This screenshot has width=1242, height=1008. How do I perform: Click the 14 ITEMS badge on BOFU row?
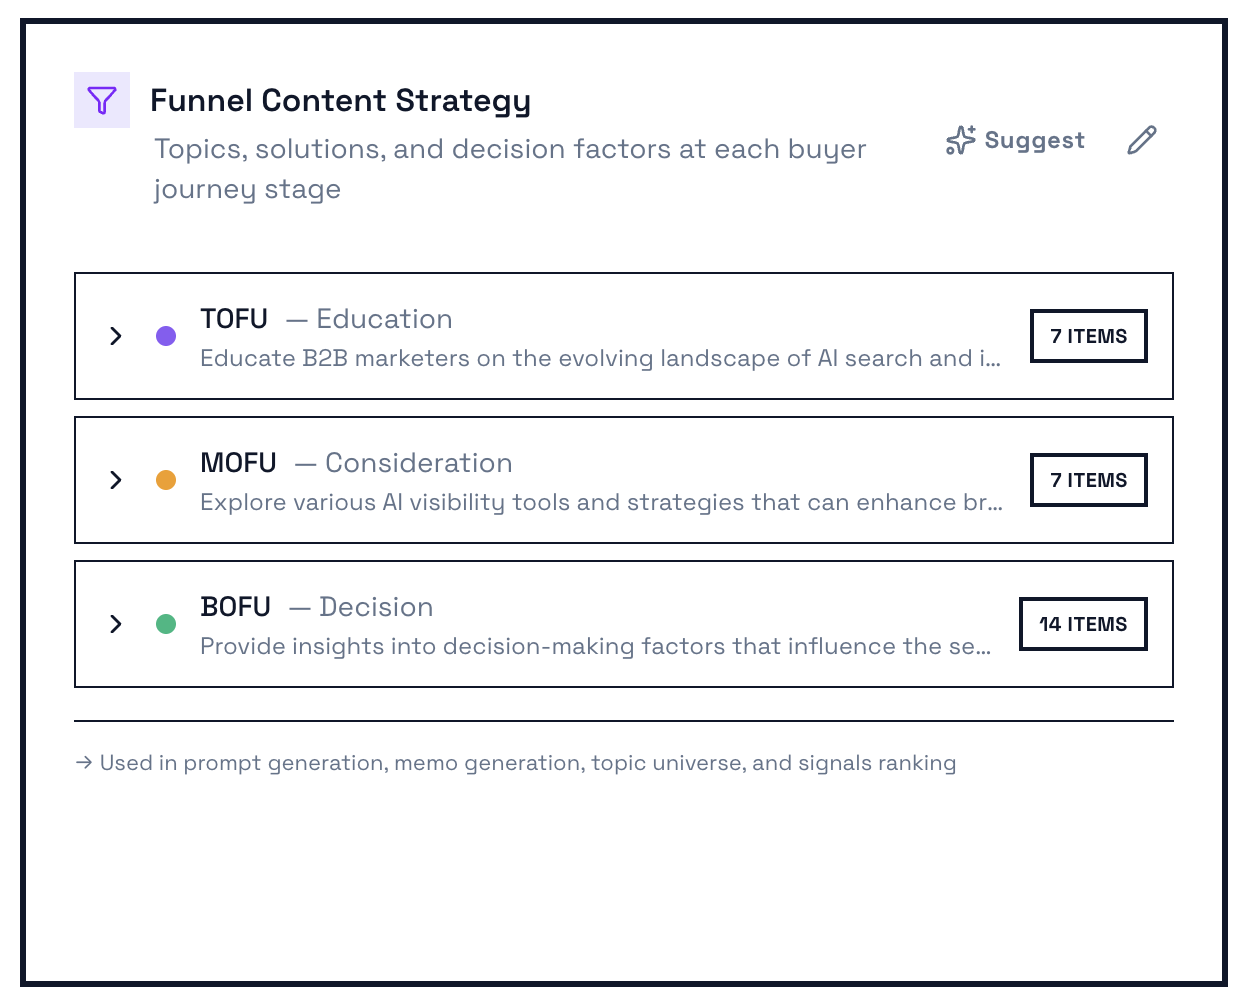pos(1083,624)
